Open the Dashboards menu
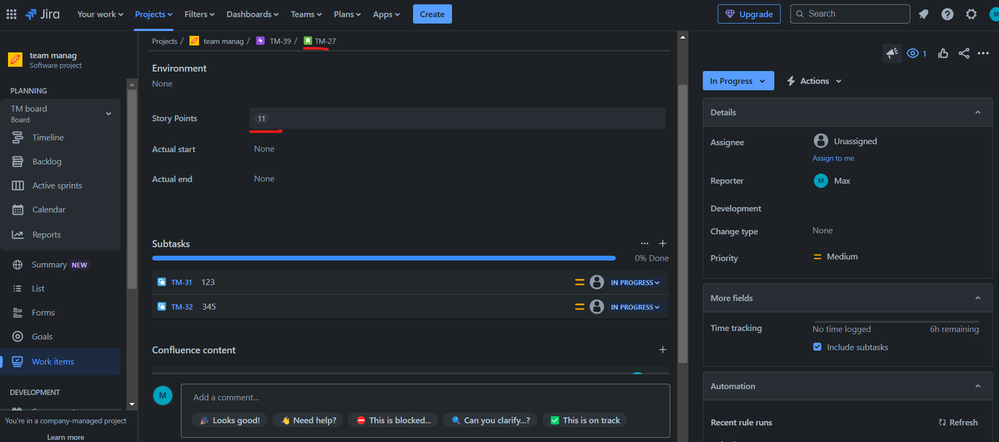Screen dimensions: 999x442 point(252,14)
